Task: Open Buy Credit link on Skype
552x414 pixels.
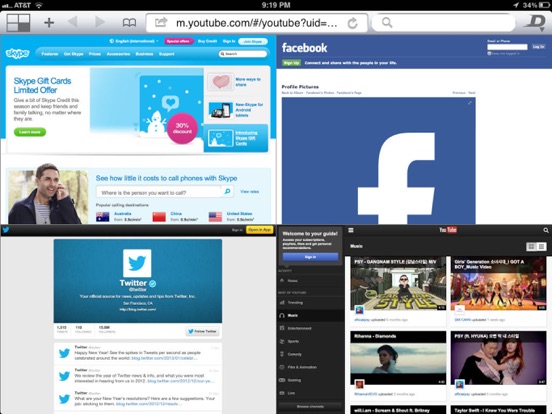Action: tap(207, 41)
